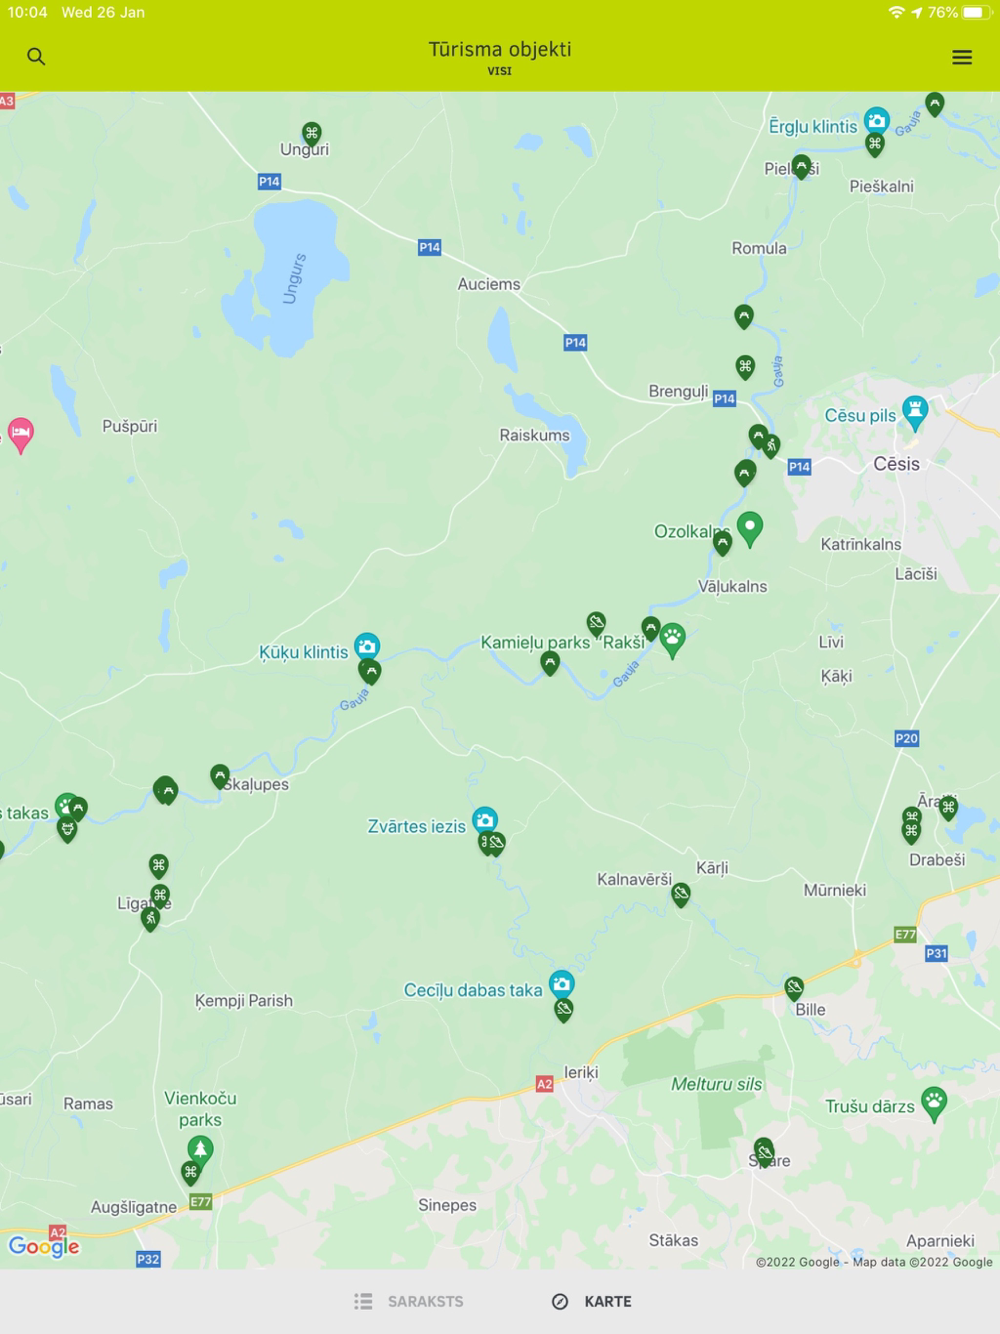1000x1334 pixels.
Task: Open the search magnifier icon
Action: (36, 57)
